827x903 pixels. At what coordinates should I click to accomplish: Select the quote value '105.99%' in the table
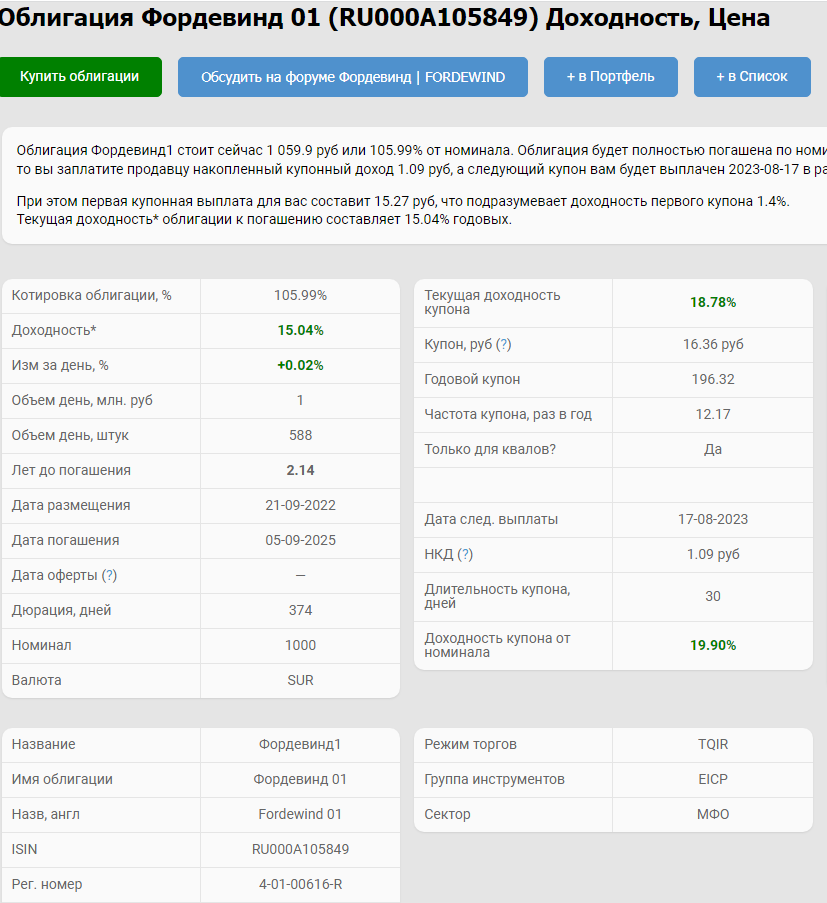coord(300,295)
